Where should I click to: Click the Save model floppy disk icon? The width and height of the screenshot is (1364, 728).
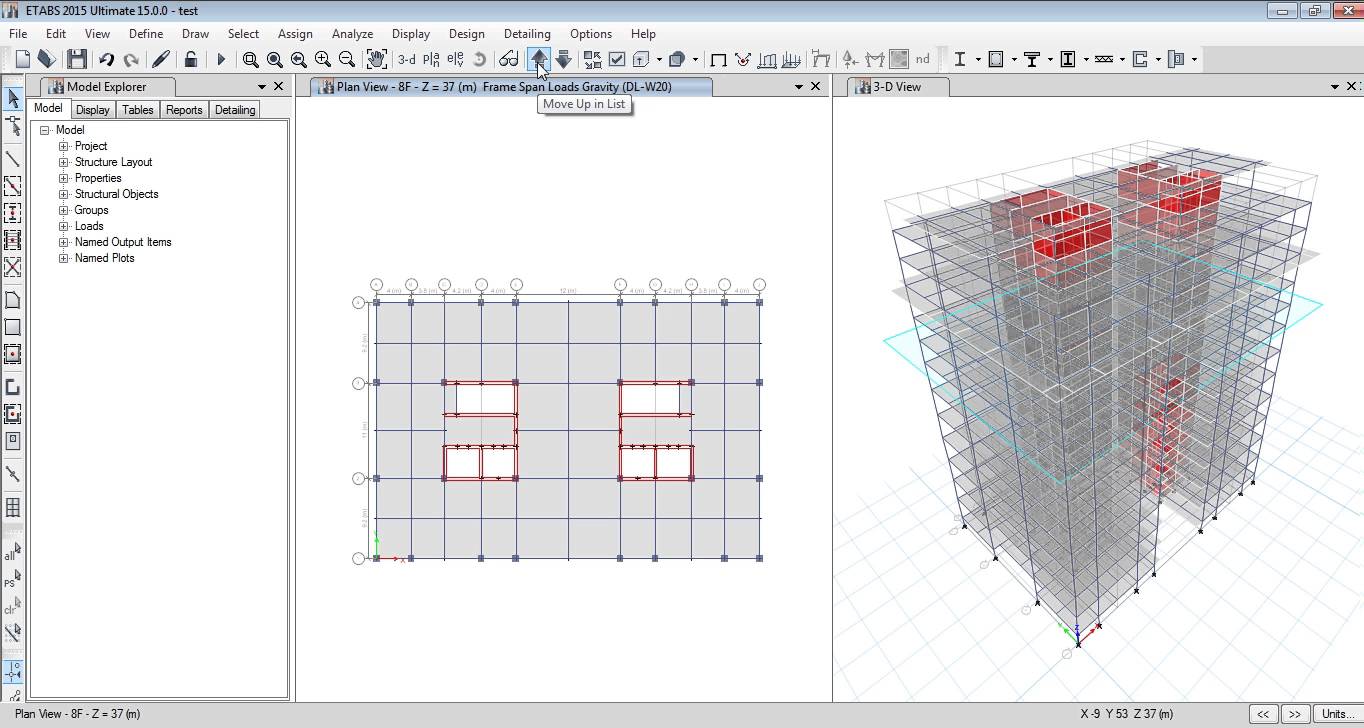[76, 60]
